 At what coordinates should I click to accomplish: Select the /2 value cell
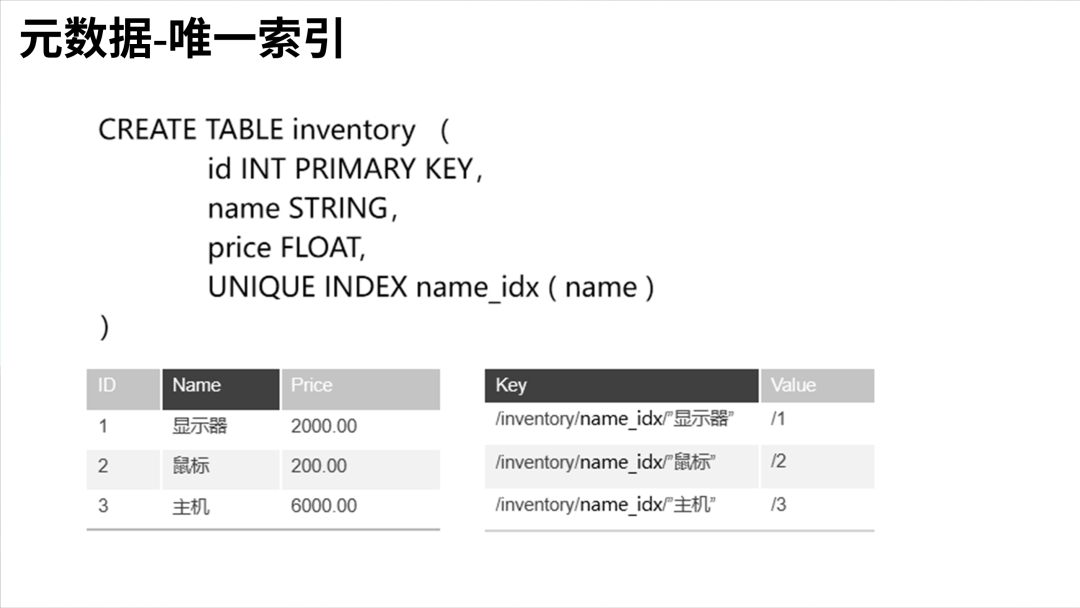(x=779, y=462)
